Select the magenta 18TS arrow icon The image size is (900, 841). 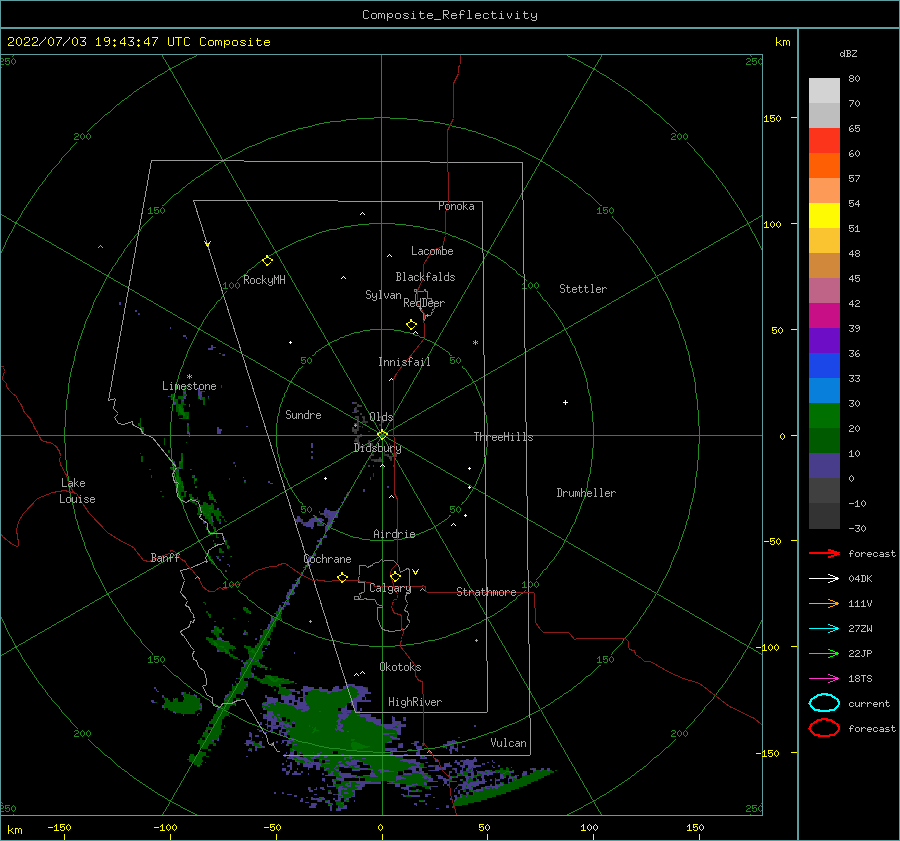[x=824, y=679]
